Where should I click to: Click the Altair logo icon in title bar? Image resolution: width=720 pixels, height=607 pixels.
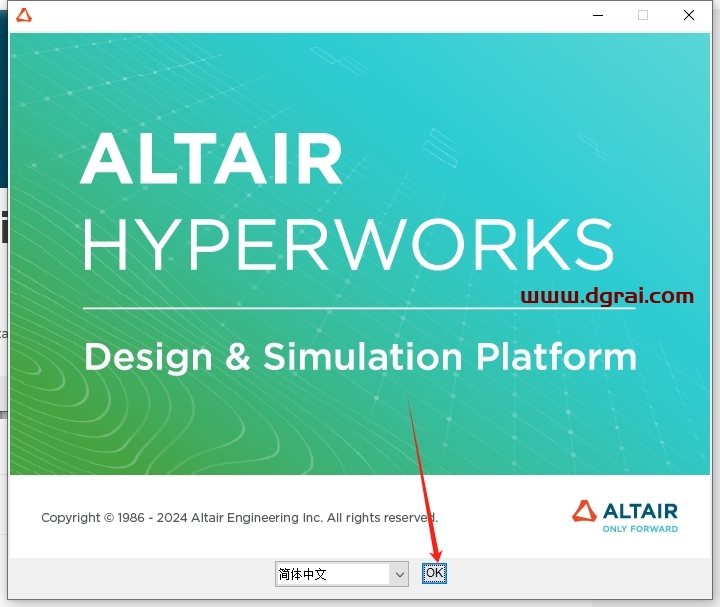pyautogui.click(x=24, y=15)
